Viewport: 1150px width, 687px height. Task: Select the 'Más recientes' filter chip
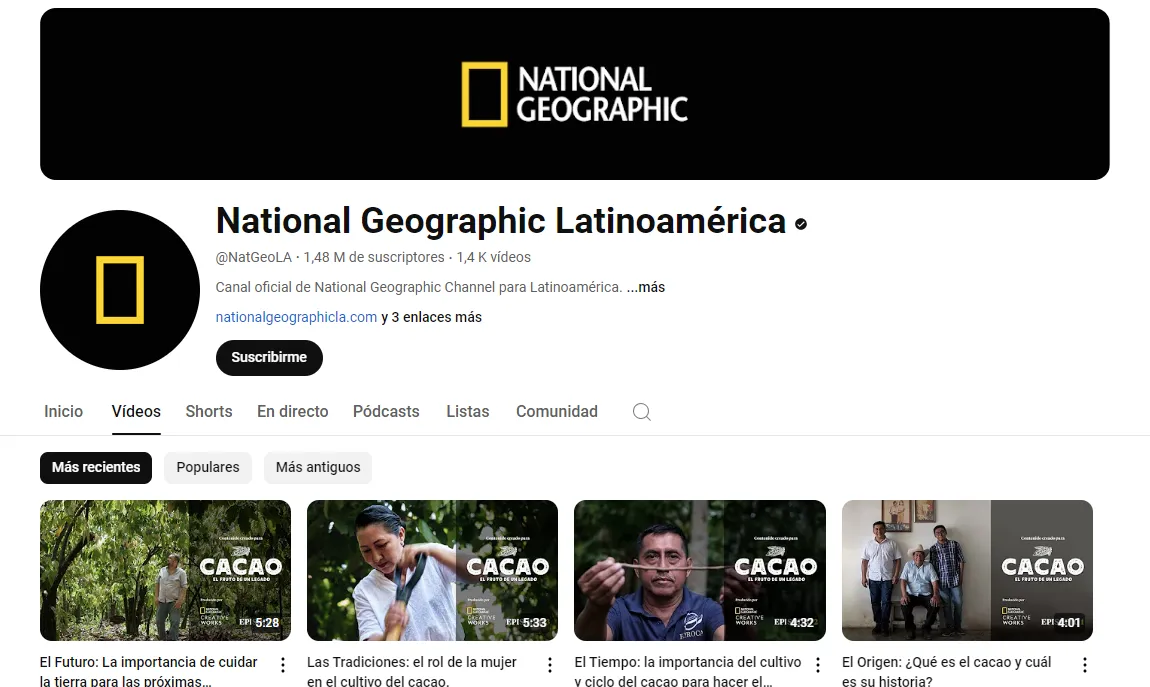pyautogui.click(x=96, y=467)
